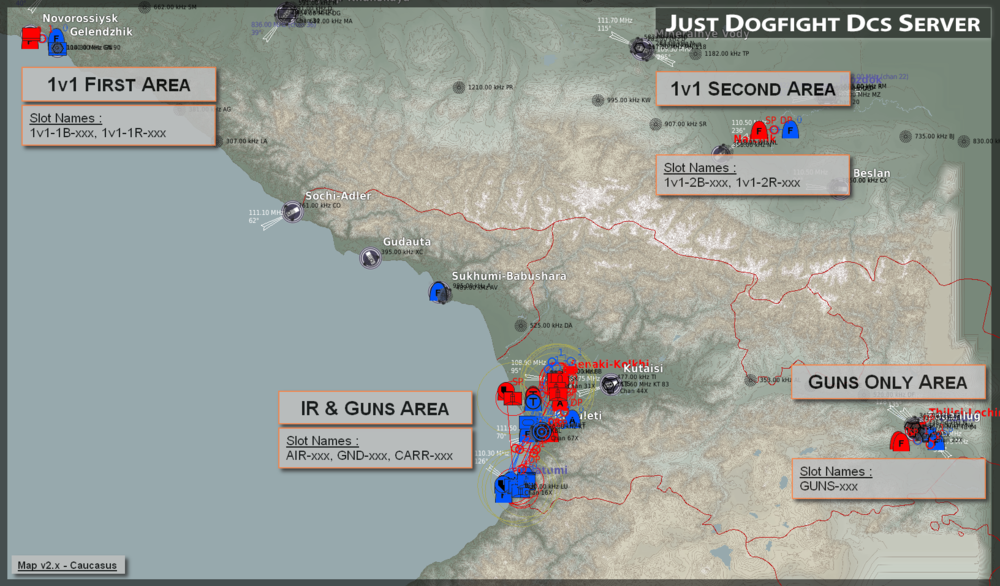Viewport: 1000px width, 586px height.
Task: Select the blue A unit at Kobuleti
Action: click(x=573, y=419)
